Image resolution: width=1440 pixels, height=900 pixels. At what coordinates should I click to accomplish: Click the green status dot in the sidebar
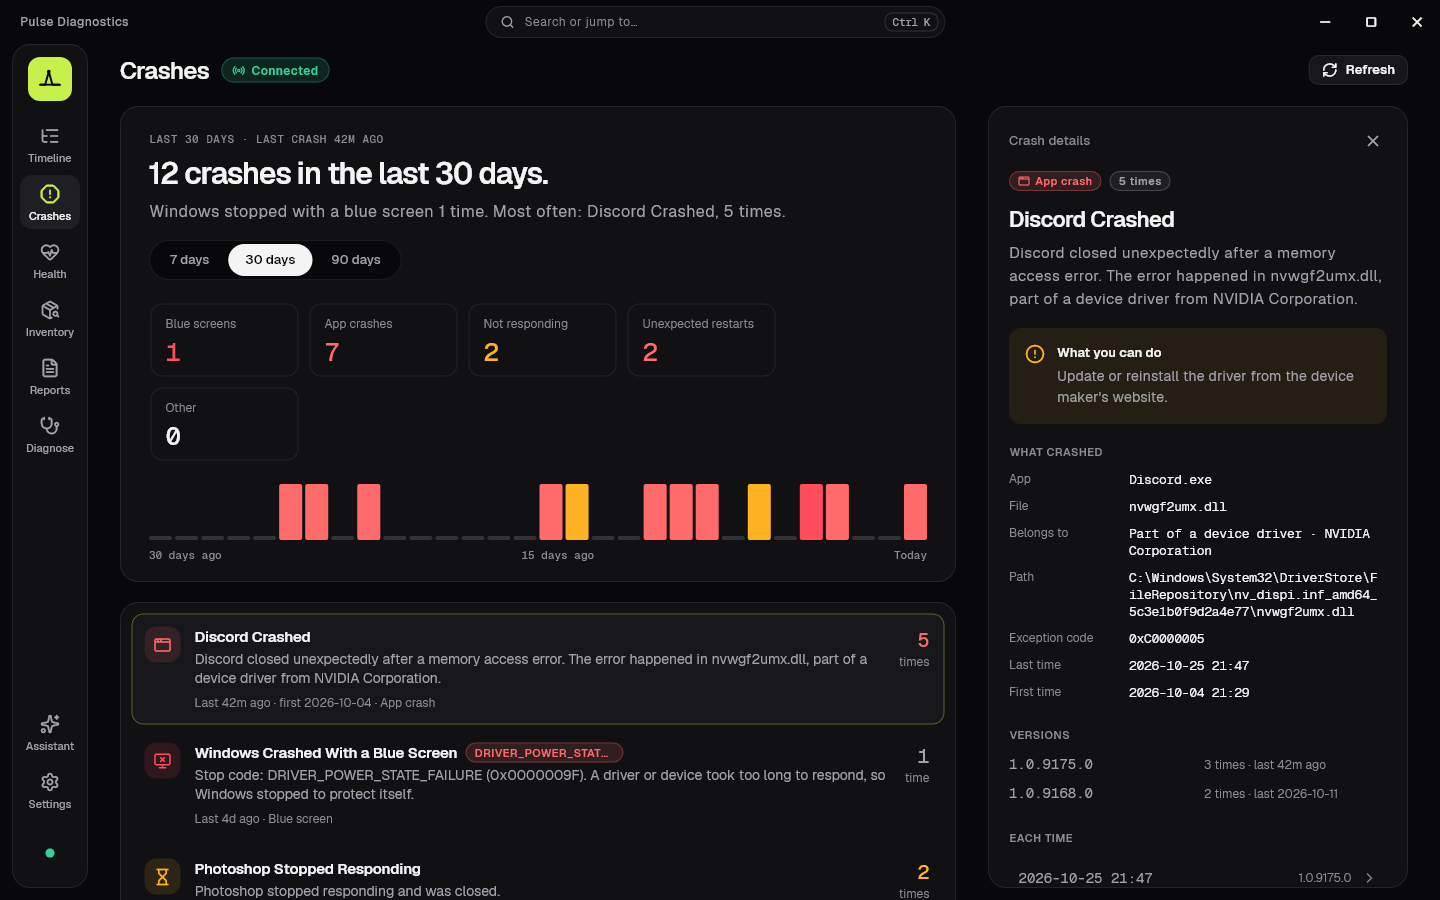coord(50,853)
